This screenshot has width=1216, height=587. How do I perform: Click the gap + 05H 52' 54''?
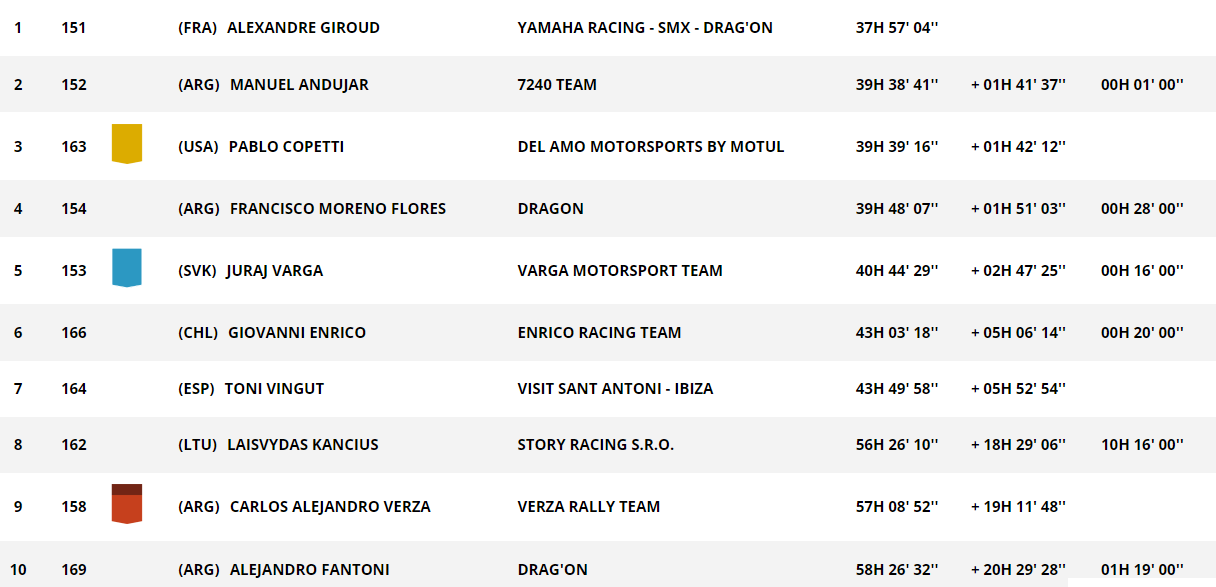[1018, 389]
